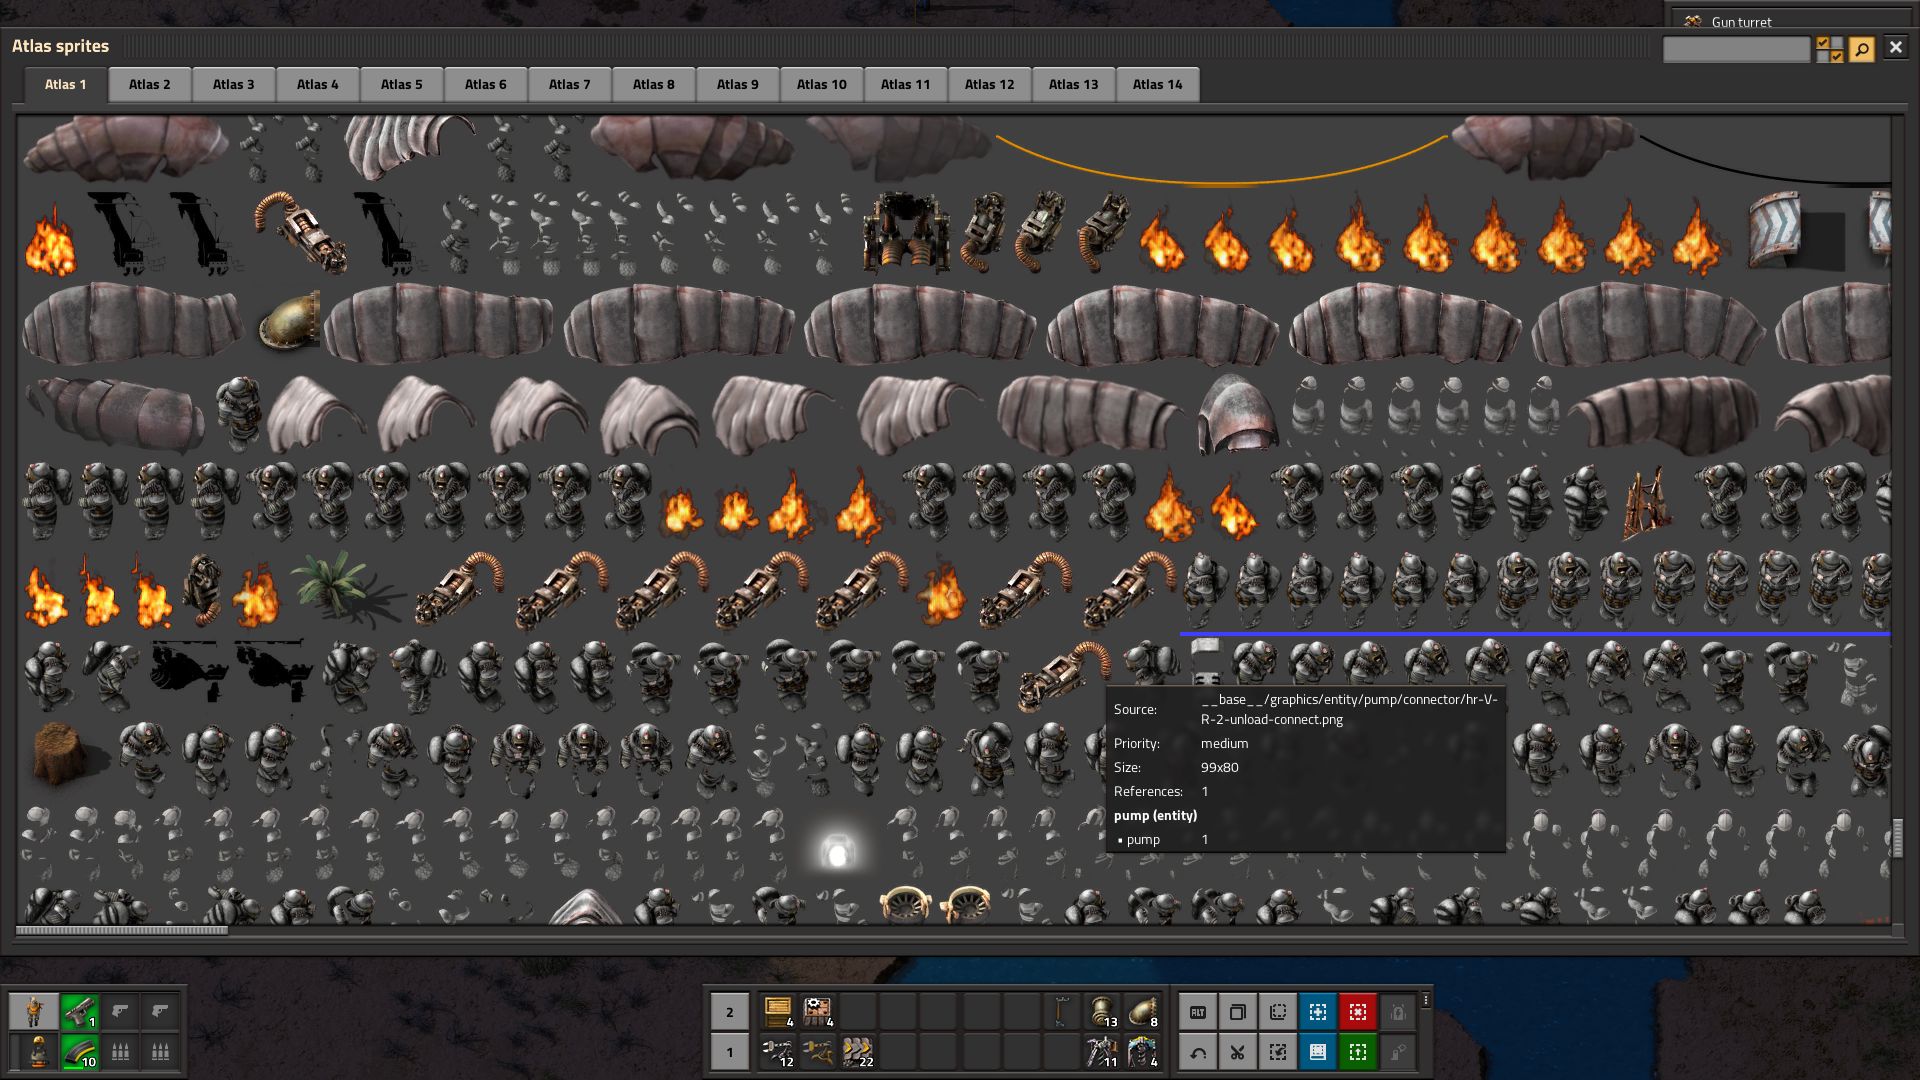Click the quickbar row 1 button
Screen dimensions: 1920x1080
730,1052
